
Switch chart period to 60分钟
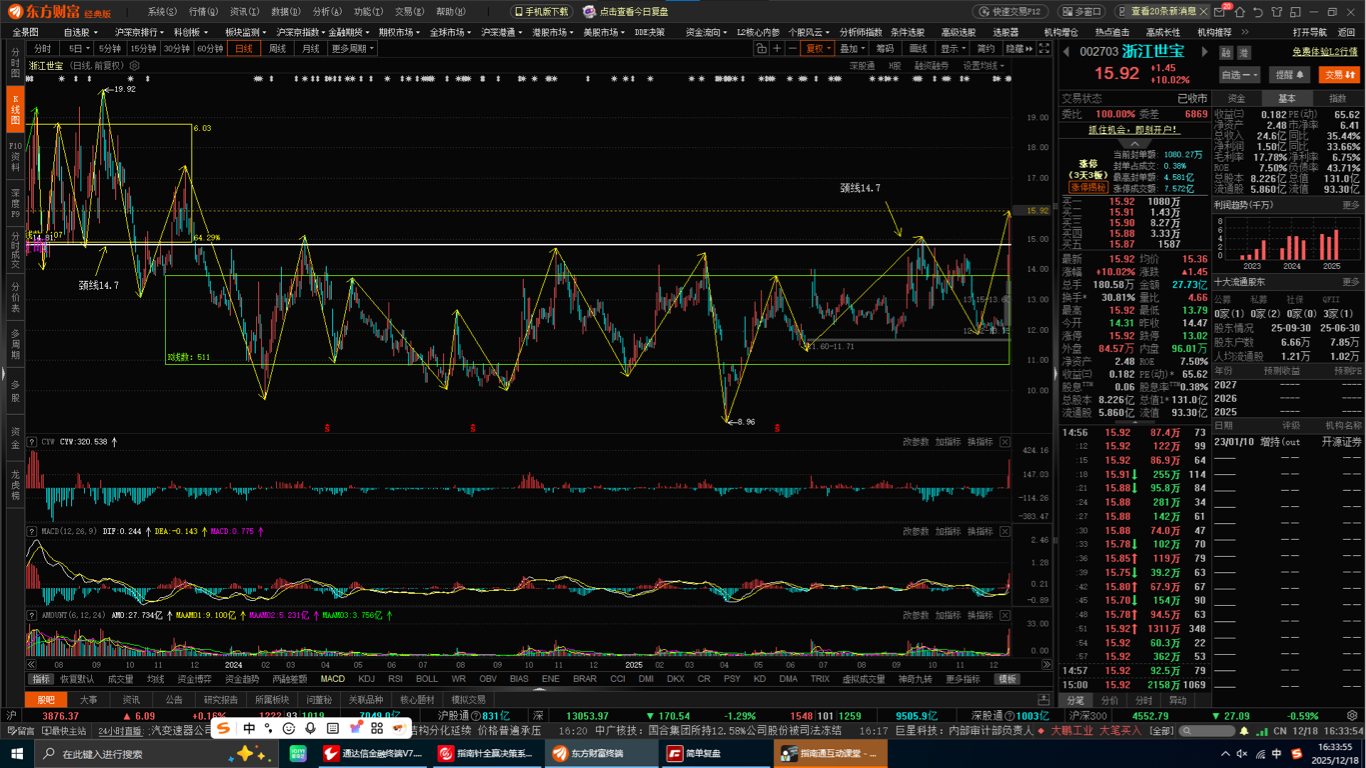coord(210,48)
